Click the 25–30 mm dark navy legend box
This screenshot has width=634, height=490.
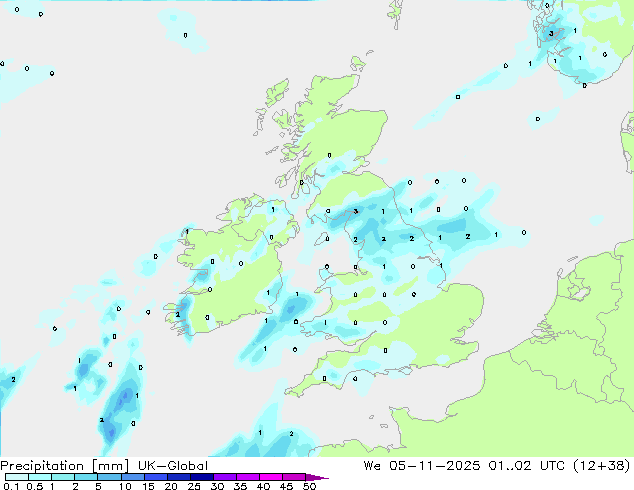[x=202, y=477]
